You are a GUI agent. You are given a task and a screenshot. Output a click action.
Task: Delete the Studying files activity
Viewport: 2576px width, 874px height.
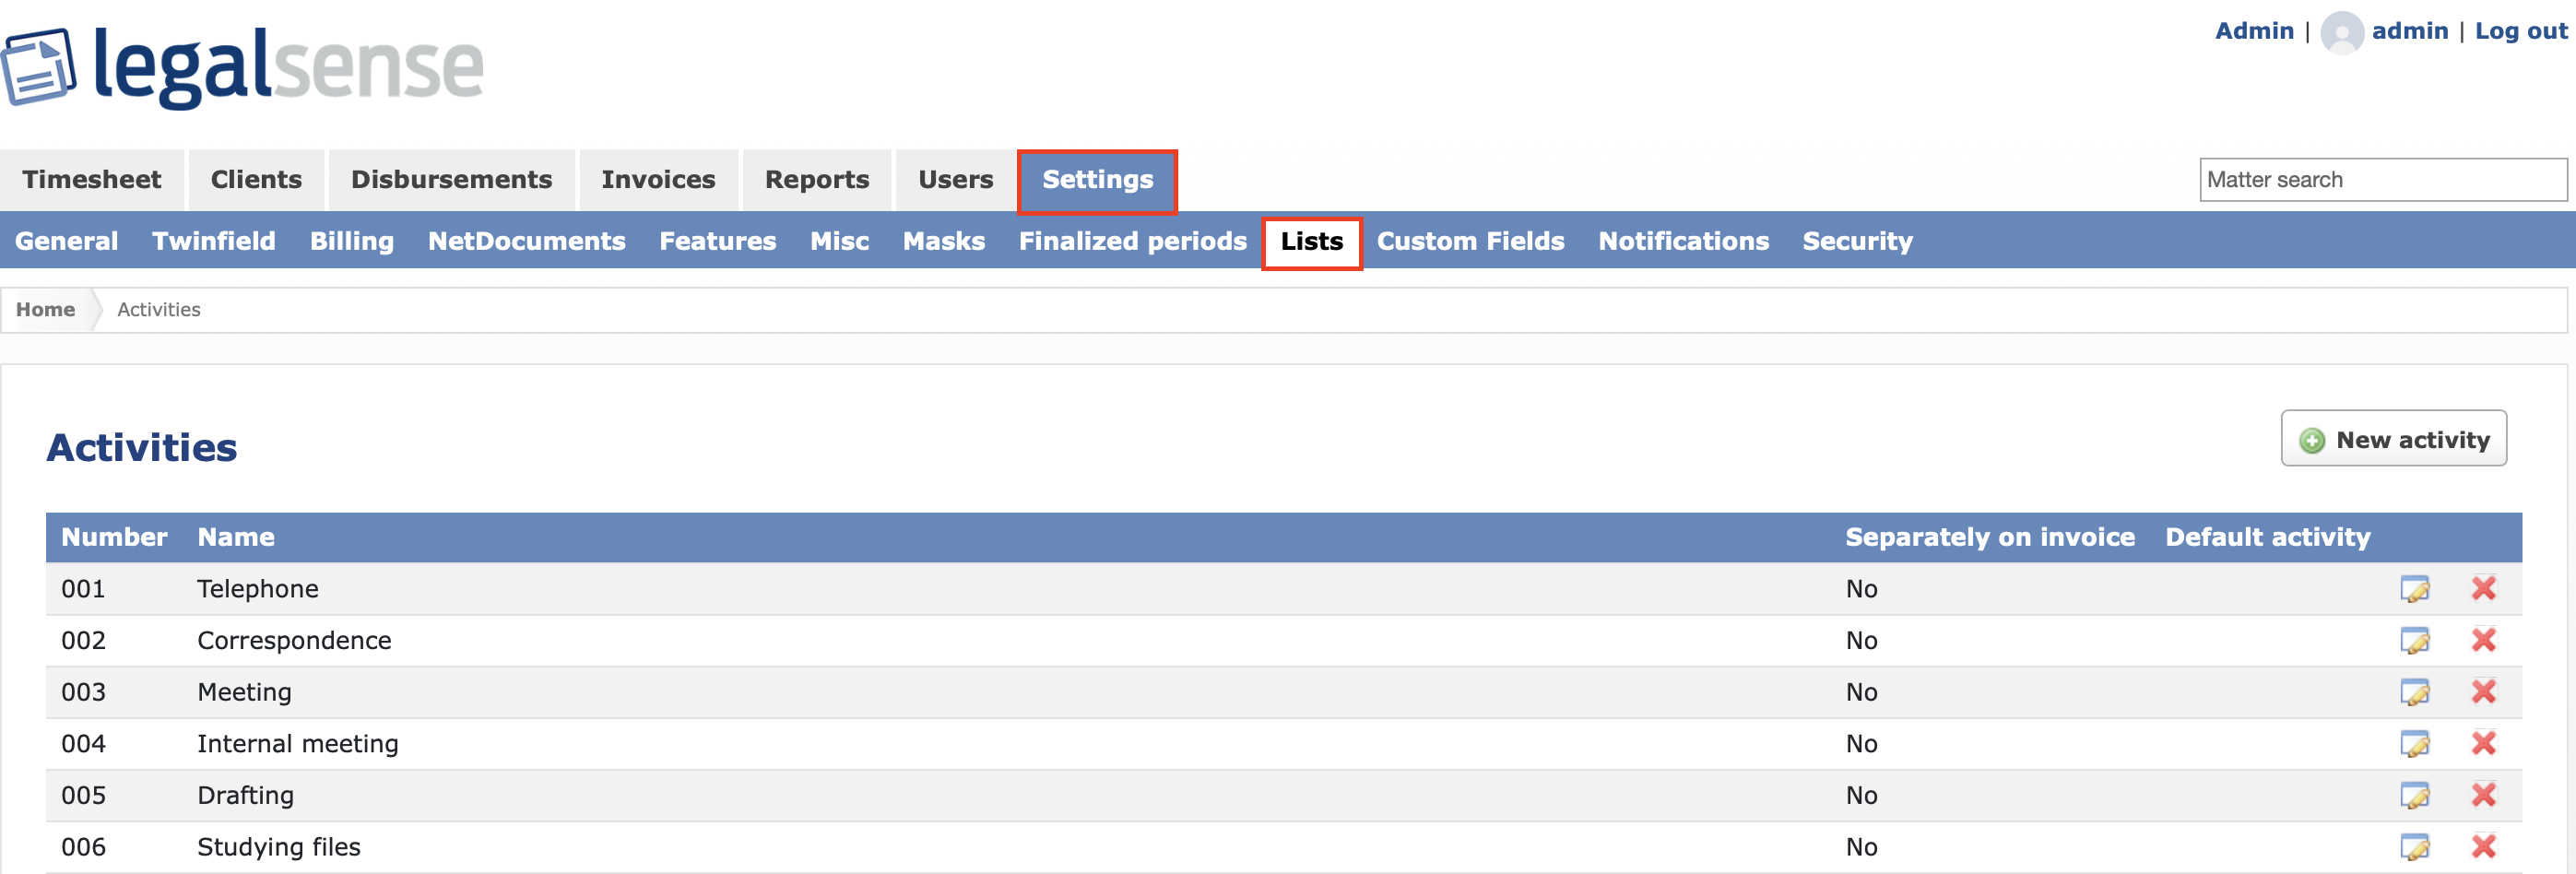click(2483, 847)
